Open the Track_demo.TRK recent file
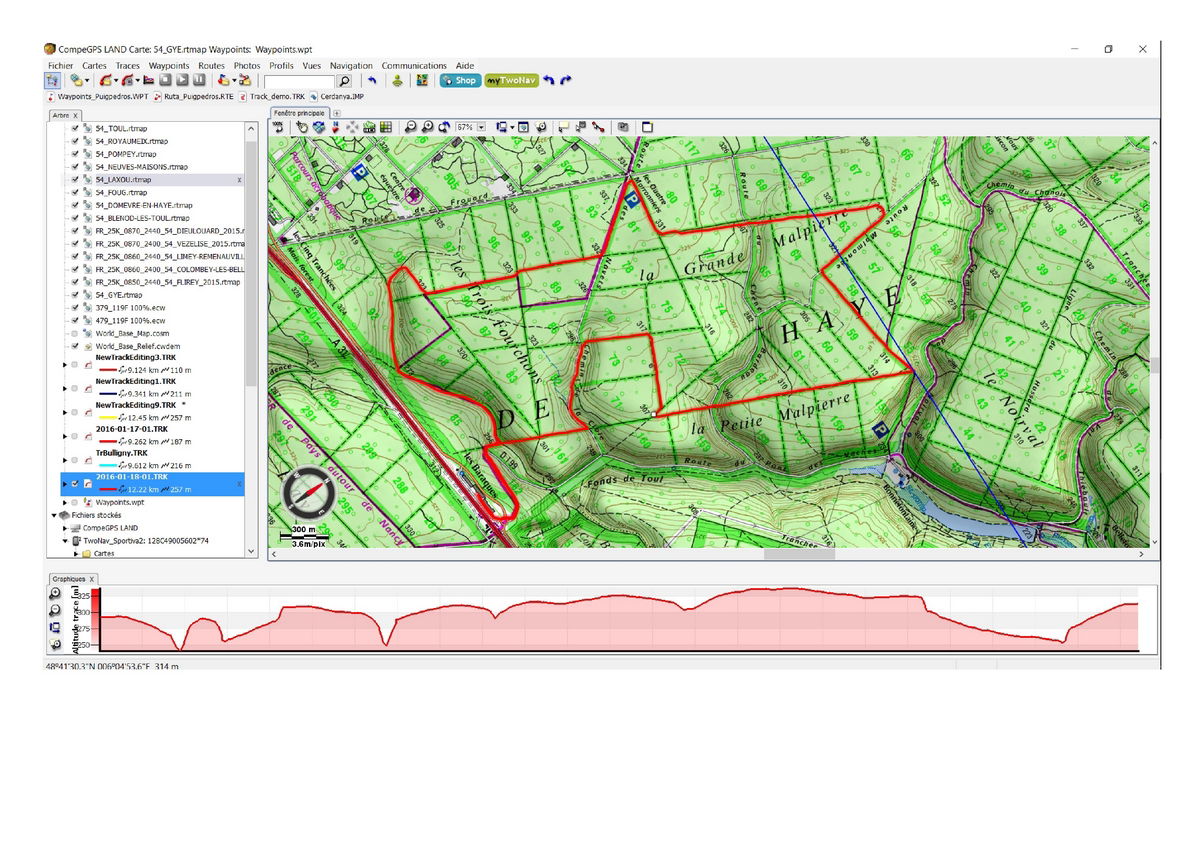 [272, 96]
